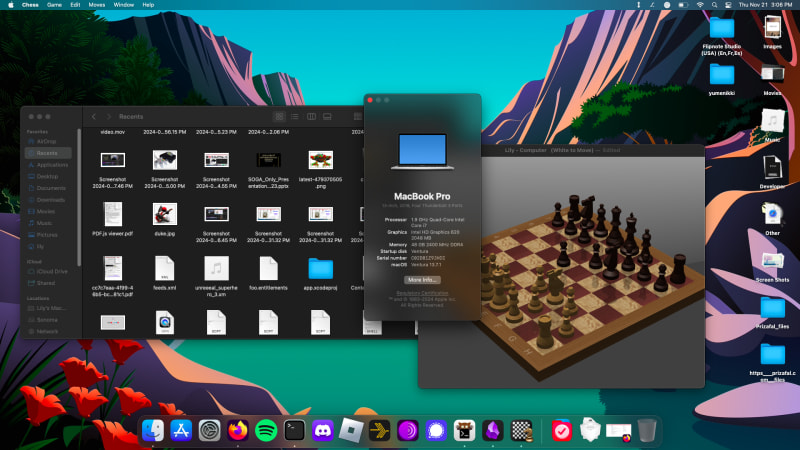Click the Chess app icon in Dock

(x=521, y=430)
